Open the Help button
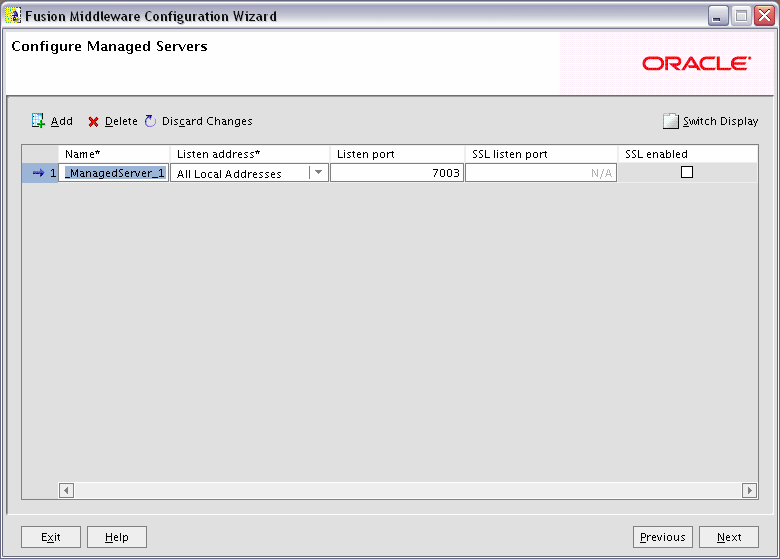This screenshot has width=780, height=559. click(117, 537)
